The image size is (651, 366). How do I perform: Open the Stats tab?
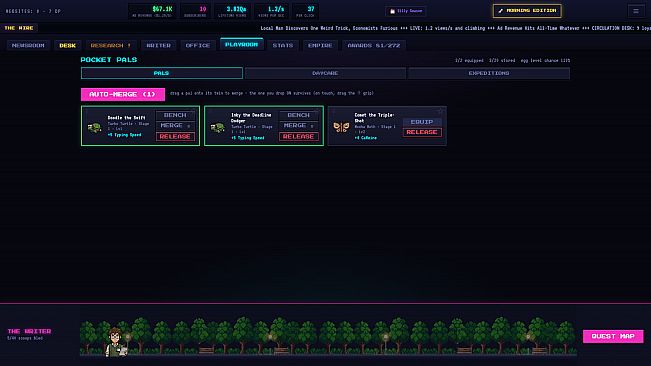(283, 45)
